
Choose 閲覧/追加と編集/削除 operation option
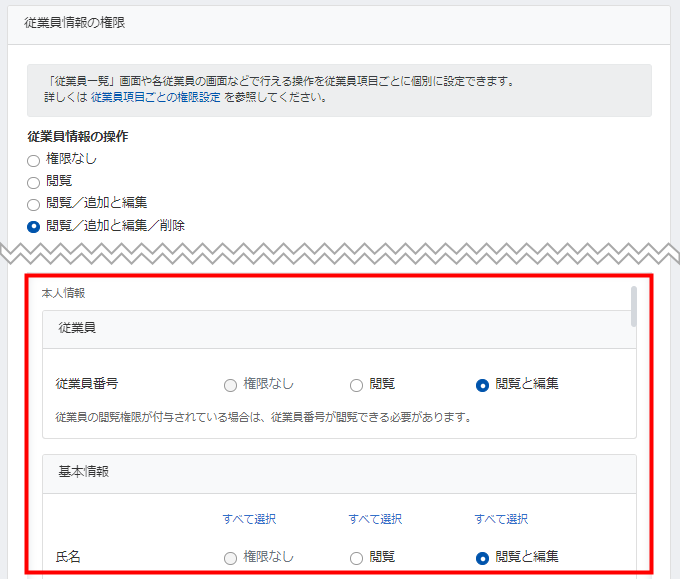pyautogui.click(x=33, y=227)
